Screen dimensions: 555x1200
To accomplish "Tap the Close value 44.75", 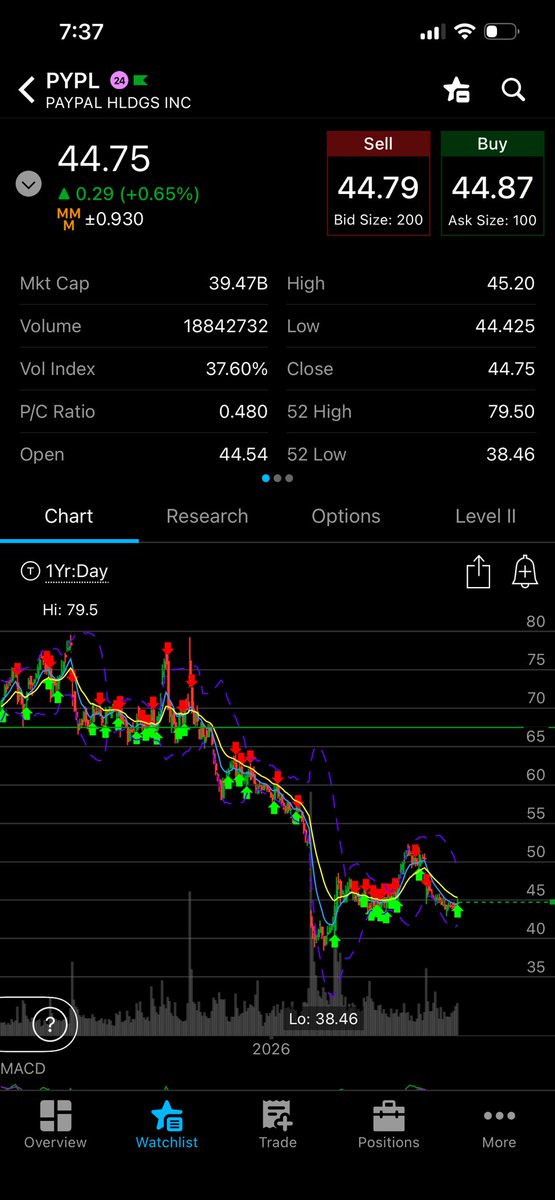I will (x=511, y=369).
